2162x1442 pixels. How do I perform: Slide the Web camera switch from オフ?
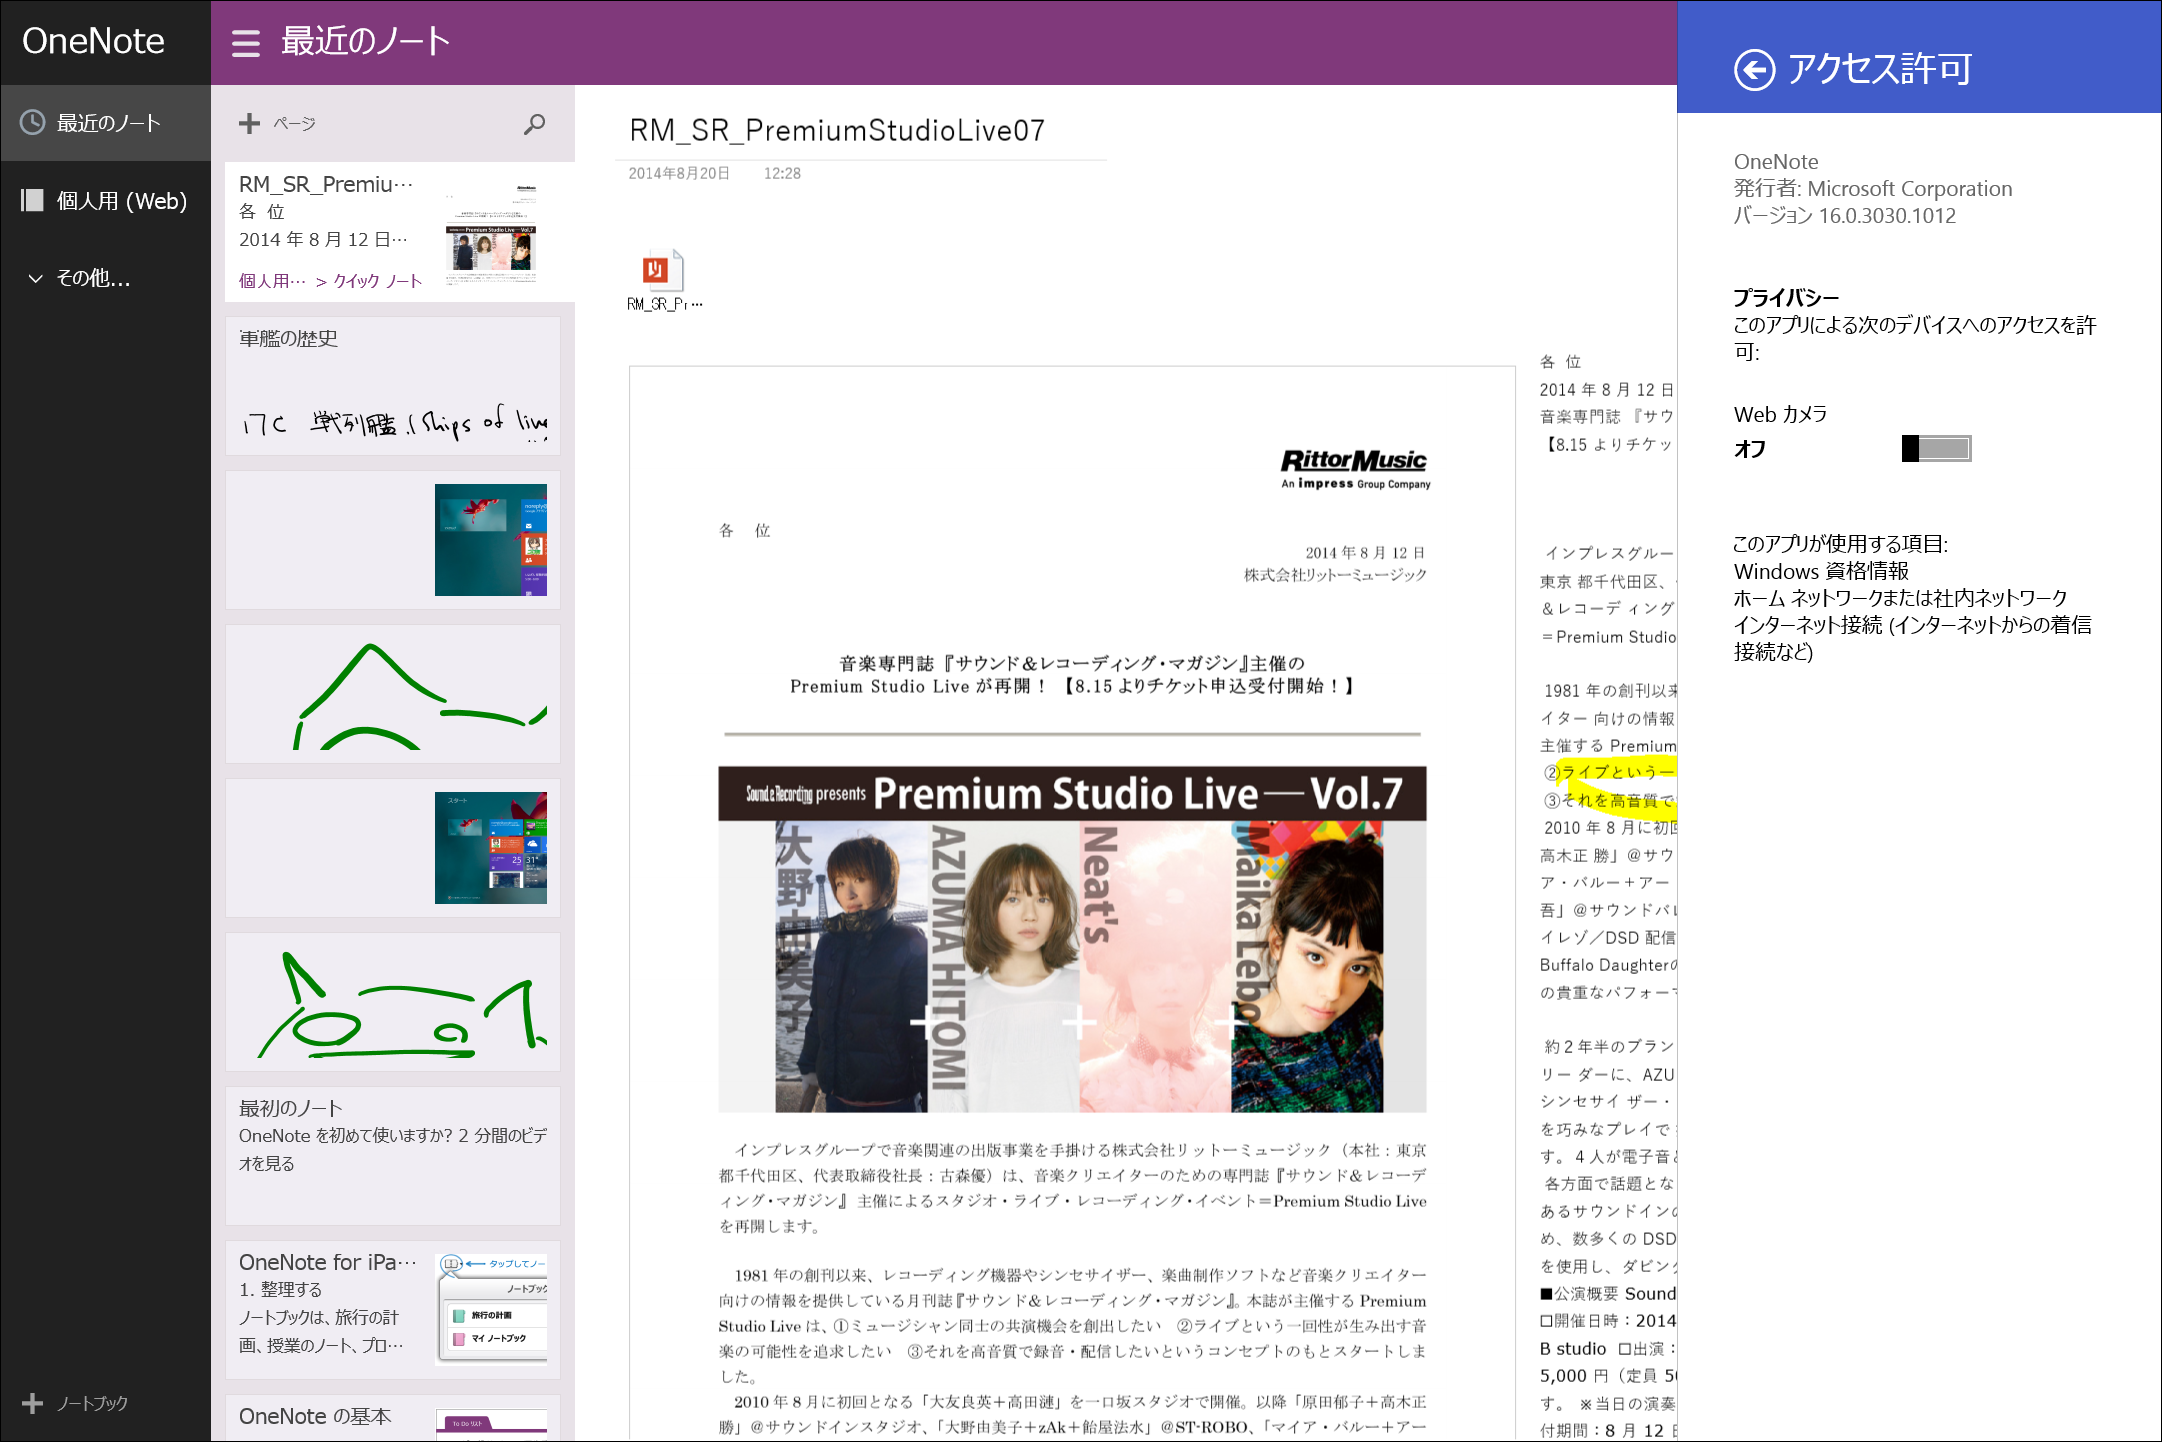(x=1935, y=449)
